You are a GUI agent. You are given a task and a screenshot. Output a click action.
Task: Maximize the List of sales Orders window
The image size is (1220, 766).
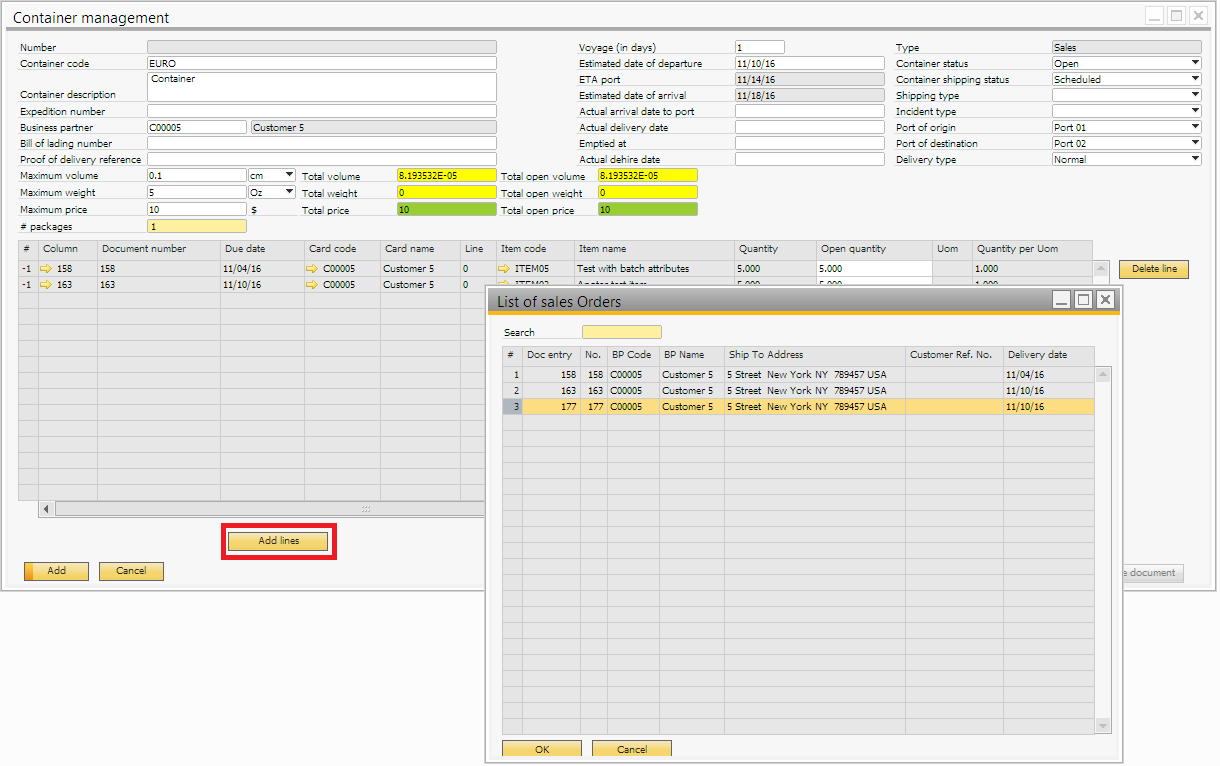tap(1083, 300)
